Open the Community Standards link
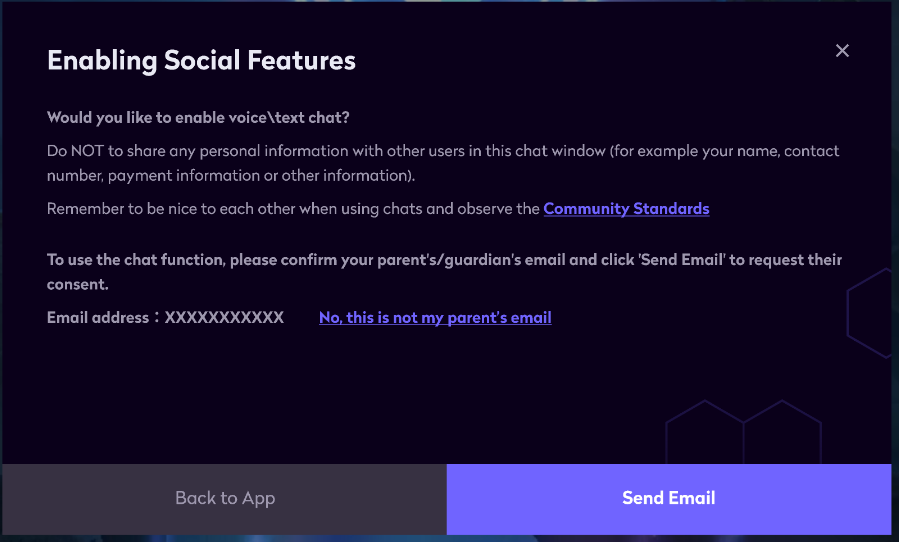The image size is (899, 542). point(626,209)
